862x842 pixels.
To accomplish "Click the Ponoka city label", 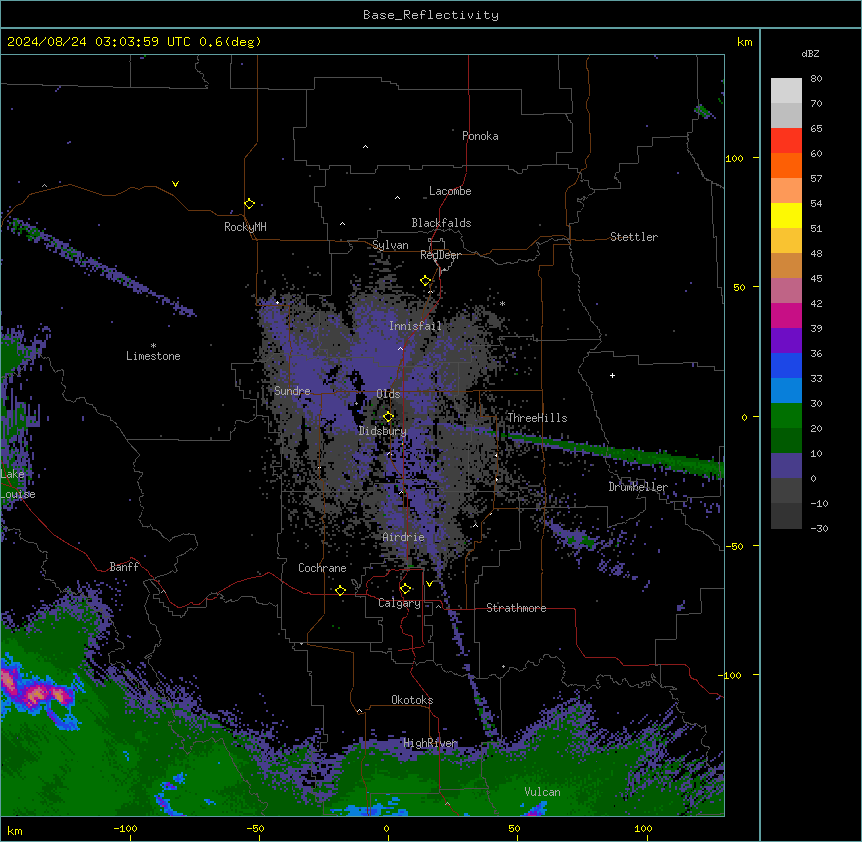I will coord(480,136).
